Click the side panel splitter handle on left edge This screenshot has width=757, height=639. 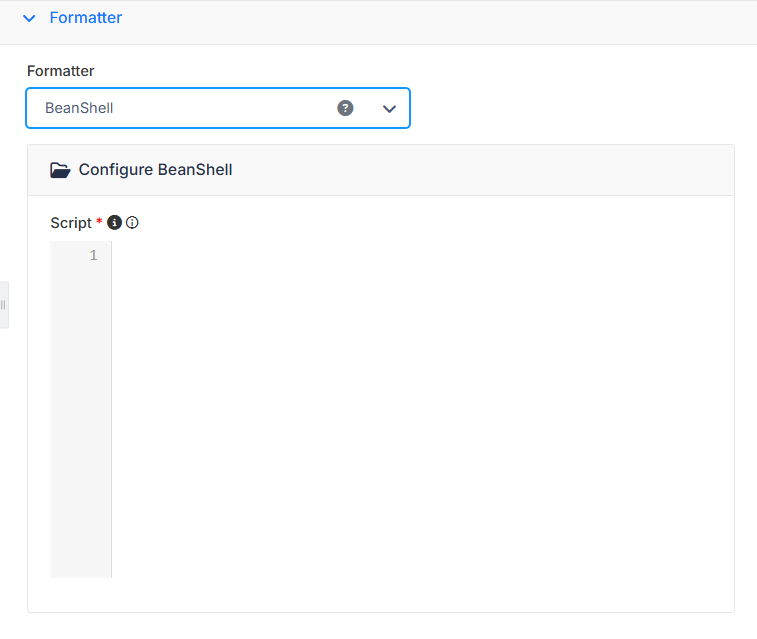coord(4,305)
